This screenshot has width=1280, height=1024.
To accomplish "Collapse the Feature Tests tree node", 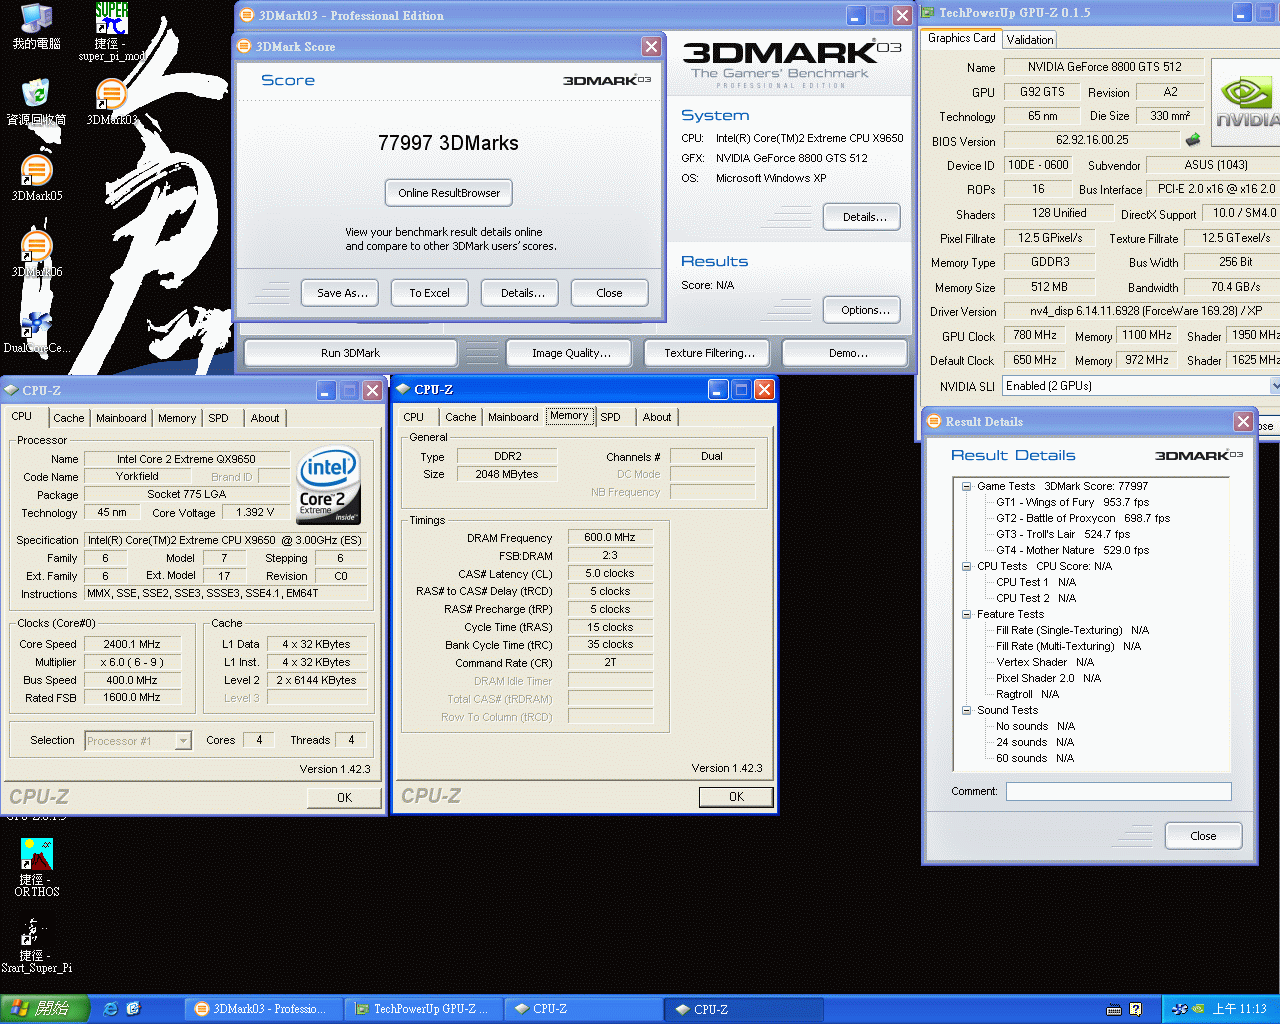I will (967, 614).
